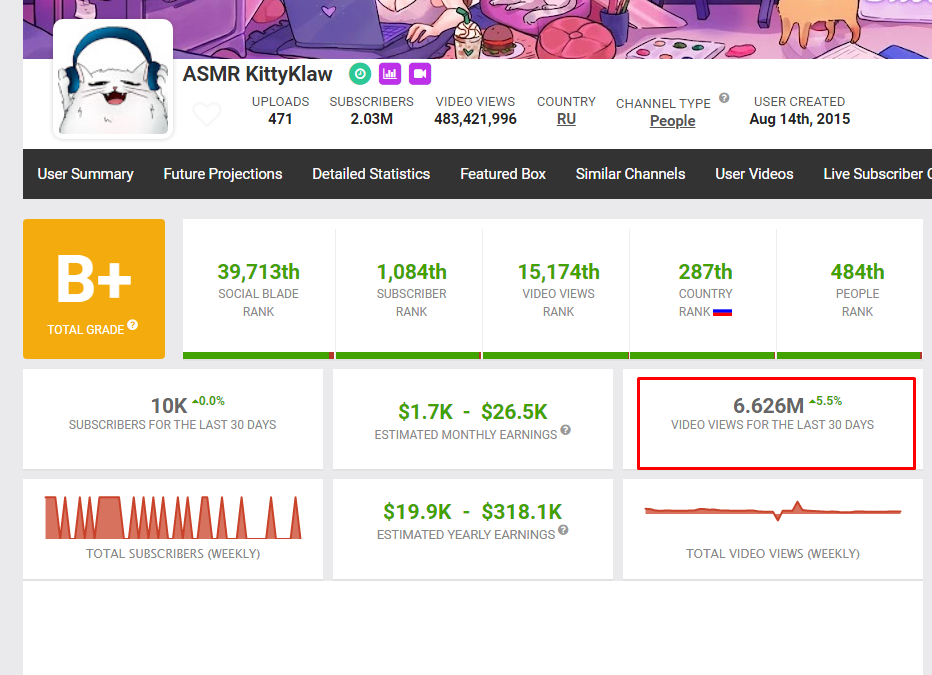Click the Aug 14th, 2015 creation date
The width and height of the screenshot is (932, 675).
click(799, 119)
